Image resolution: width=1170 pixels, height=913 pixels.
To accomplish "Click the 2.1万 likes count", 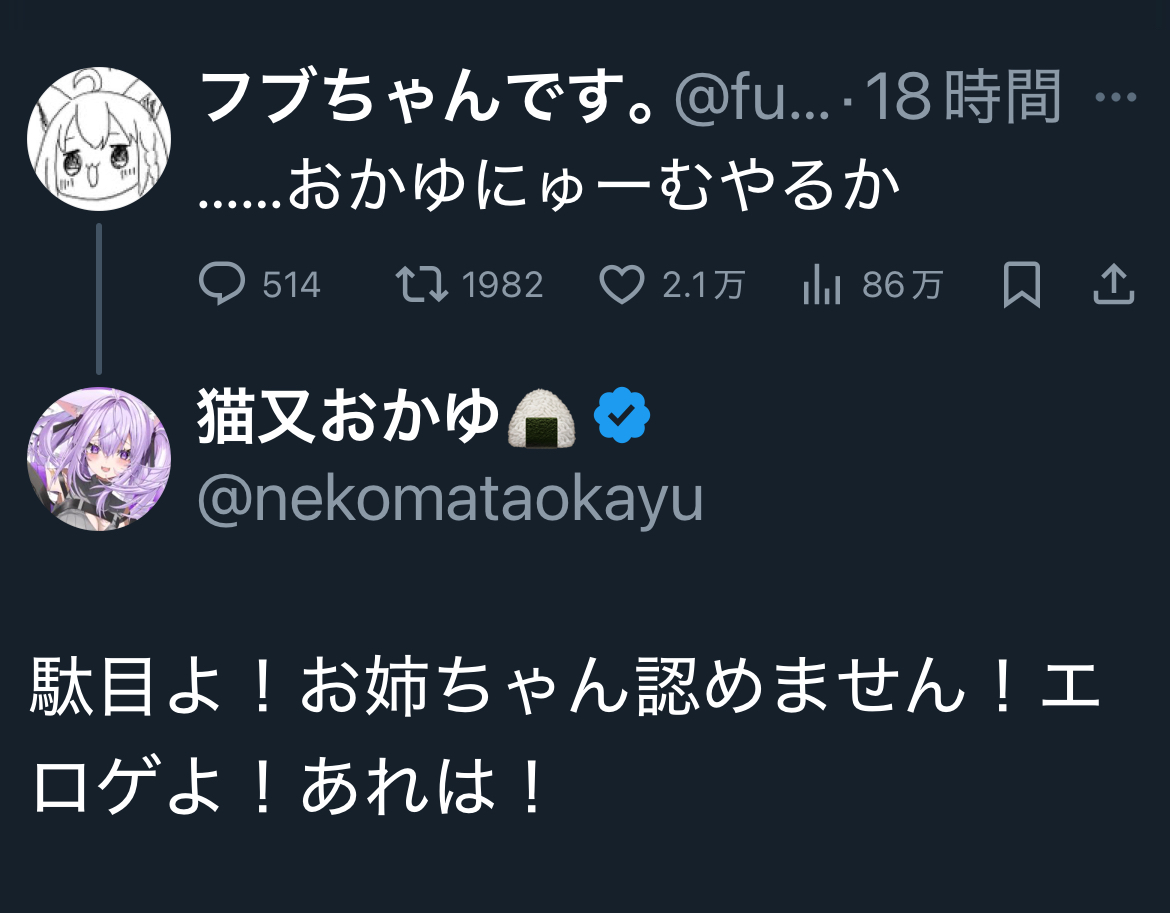I will 703,286.
